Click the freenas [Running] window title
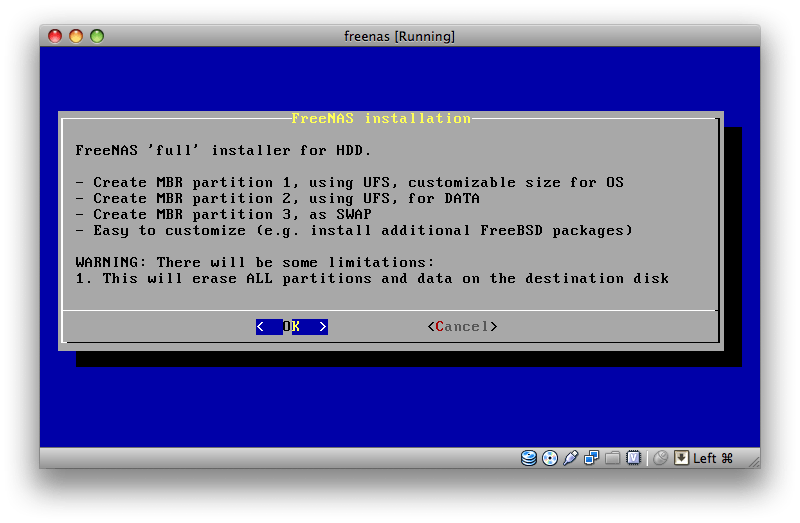 coord(399,36)
